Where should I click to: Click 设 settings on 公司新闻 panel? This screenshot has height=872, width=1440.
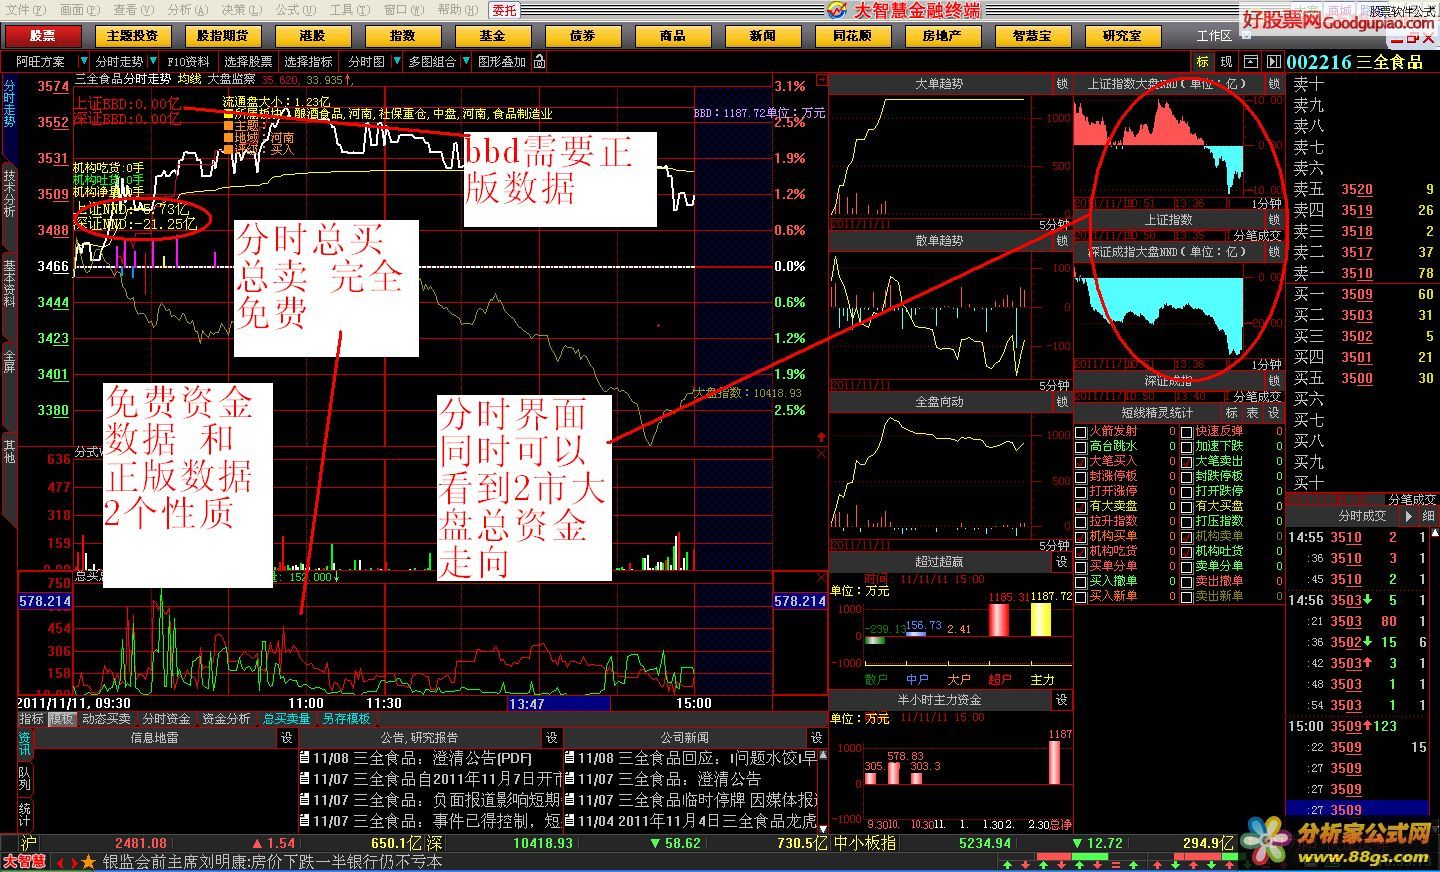click(x=816, y=738)
